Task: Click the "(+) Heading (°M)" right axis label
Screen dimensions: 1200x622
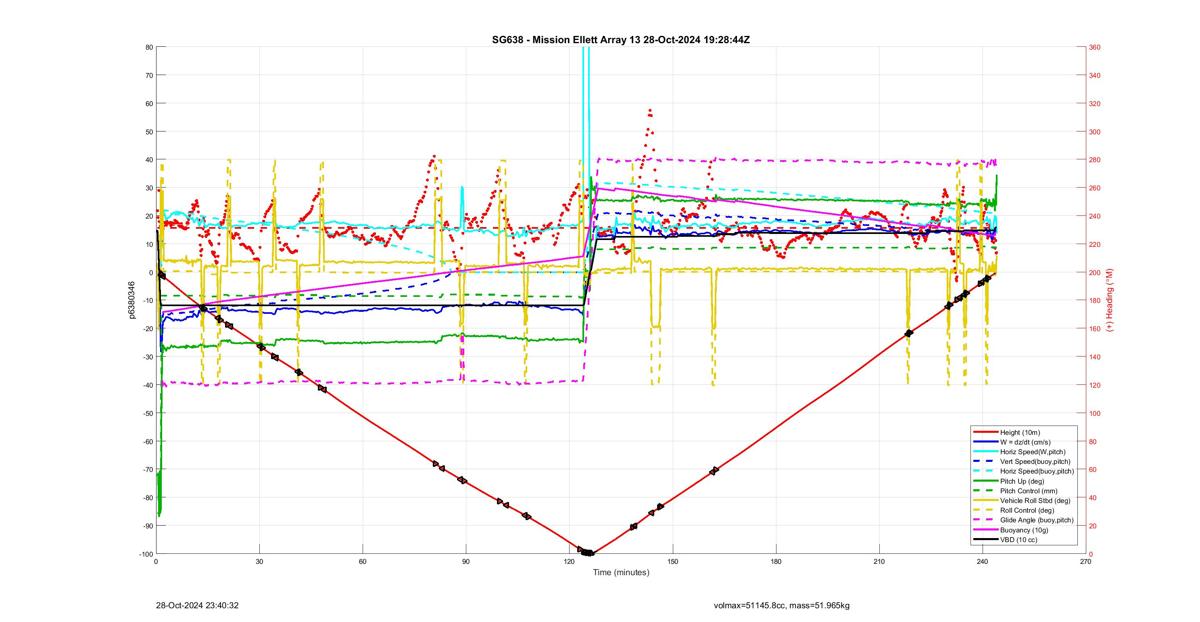Action: point(1109,300)
